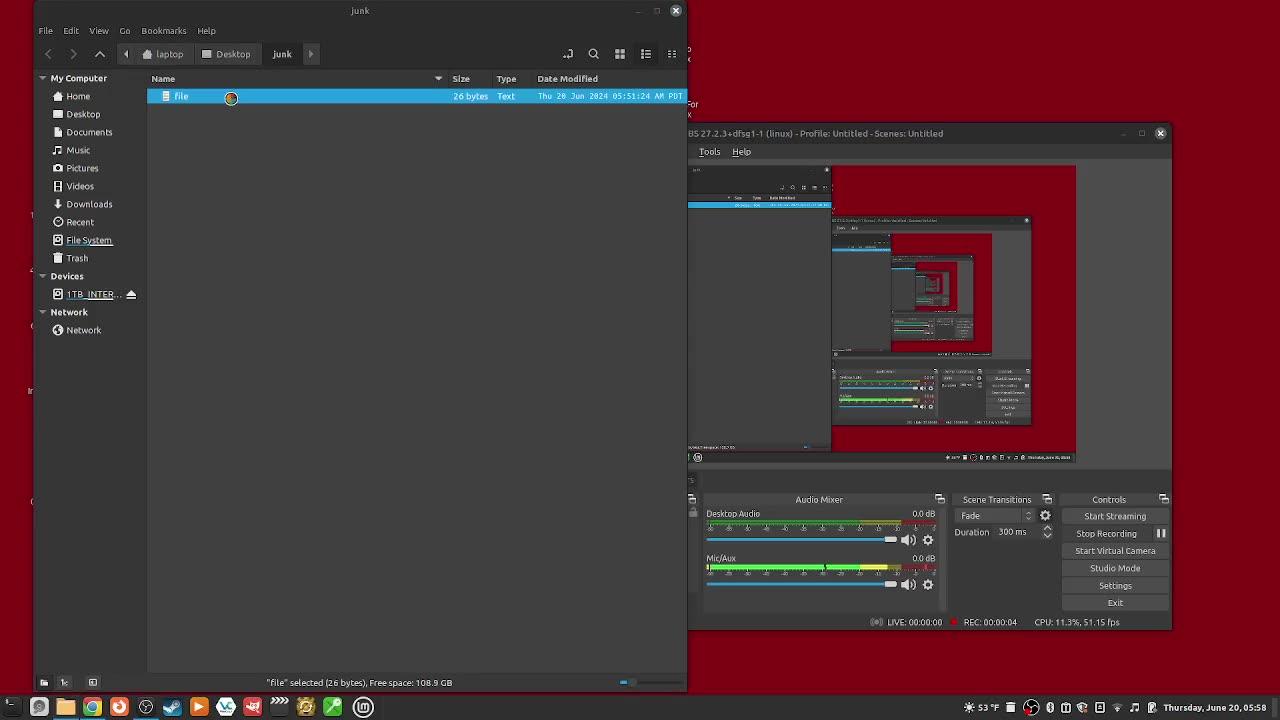Open Mic/Aux settings gear

pyautogui.click(x=928, y=585)
